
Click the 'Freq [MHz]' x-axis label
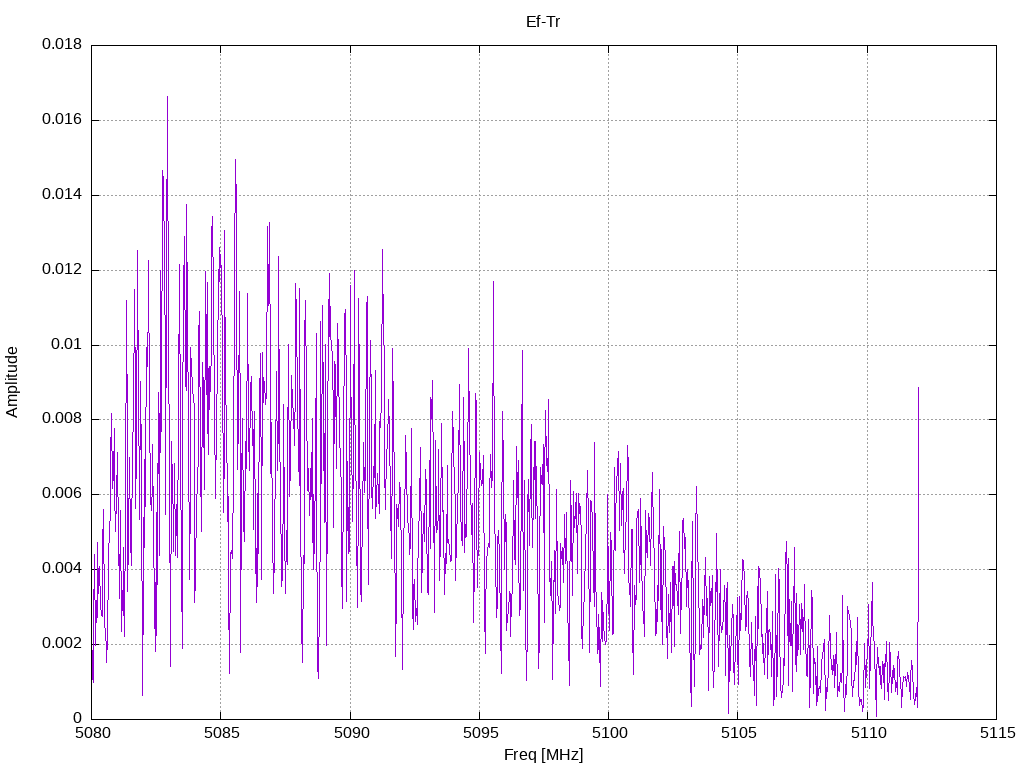(x=543, y=755)
